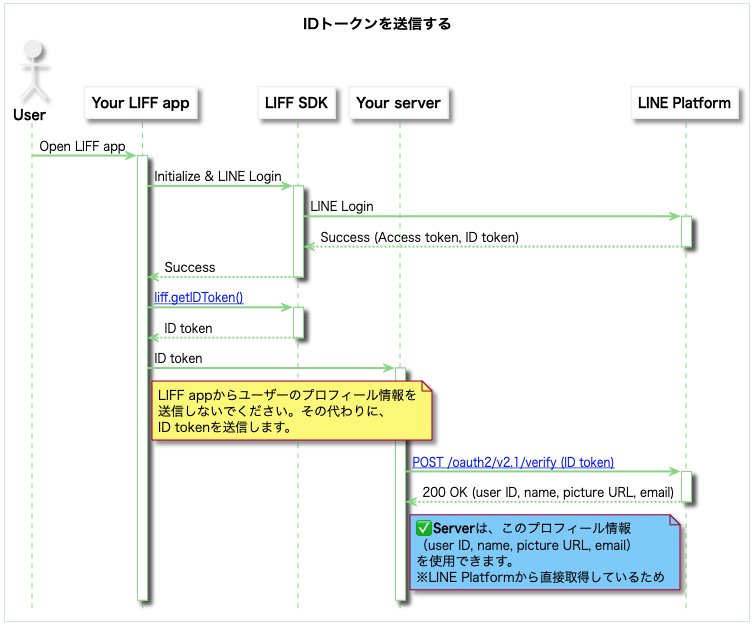Click text を使用できます。 in blue note
The height and width of the screenshot is (626, 755).
[465, 561]
